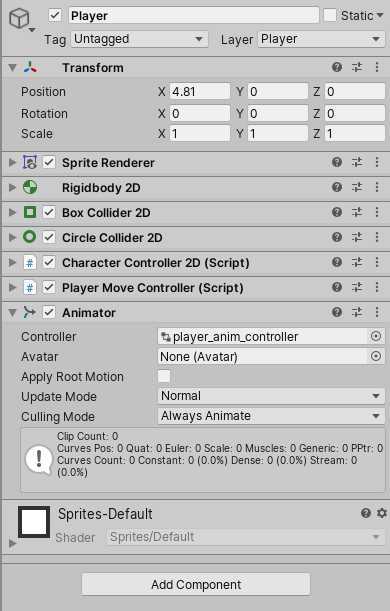
Task: Click the Animator component help icon
Action: coord(337,312)
